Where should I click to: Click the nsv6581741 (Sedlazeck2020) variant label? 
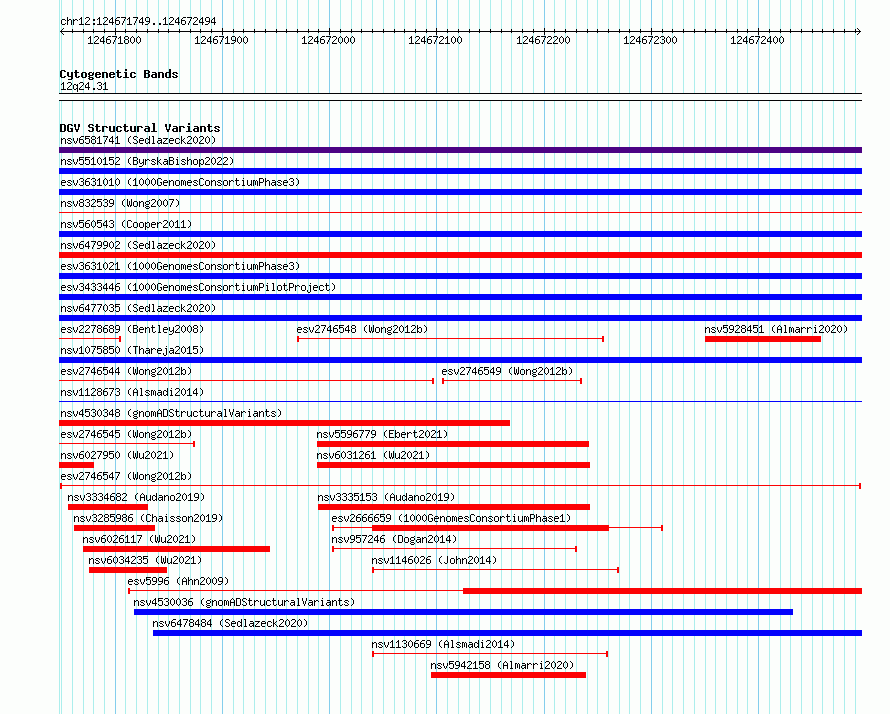click(138, 140)
